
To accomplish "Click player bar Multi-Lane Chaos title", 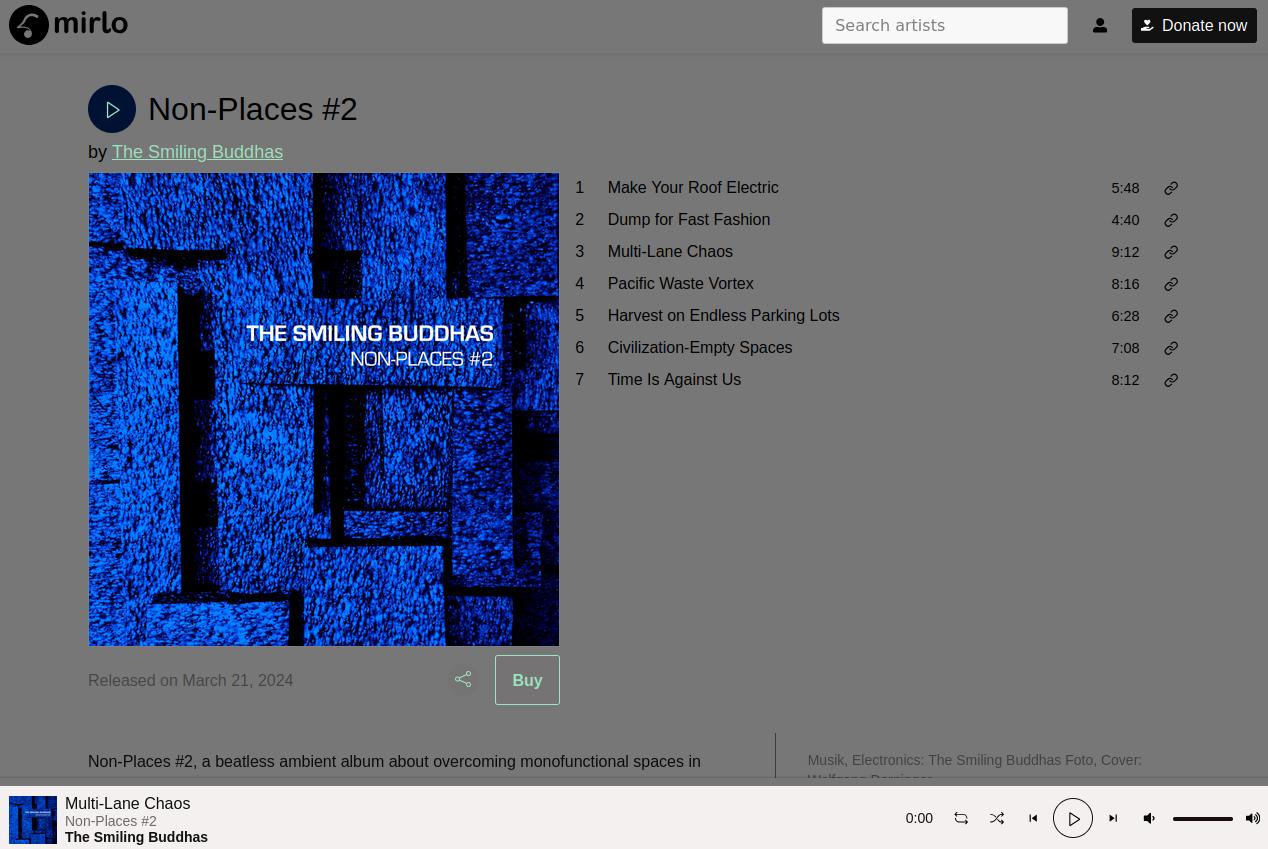I will tap(127, 803).
